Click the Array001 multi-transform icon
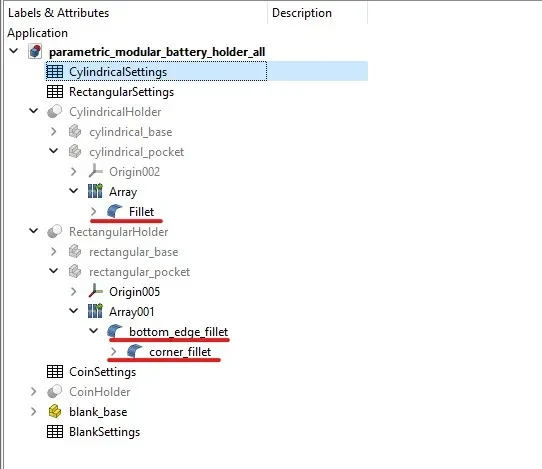This screenshot has height=469, width=542. [95, 311]
